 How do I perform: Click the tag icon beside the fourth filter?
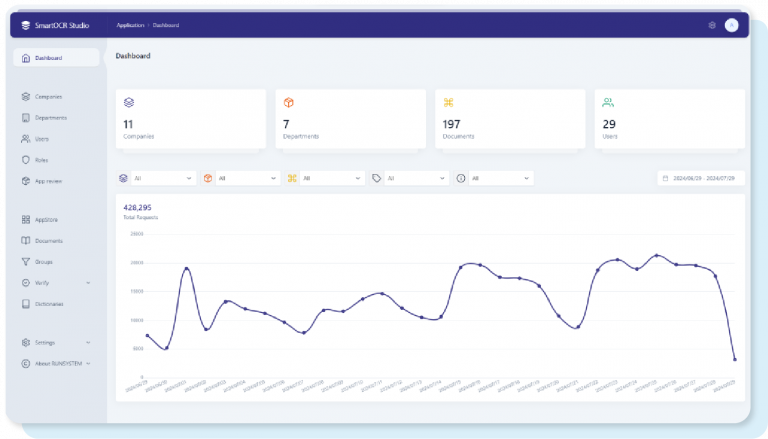(376, 178)
